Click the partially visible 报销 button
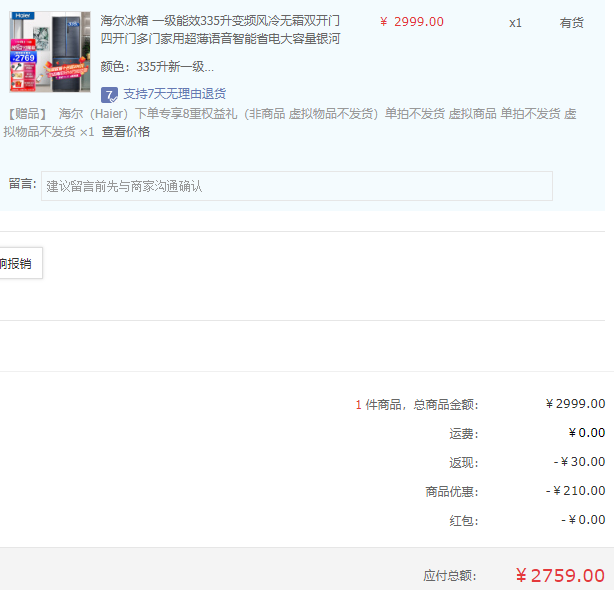Screen dimensions: 614x590 [x=20, y=263]
